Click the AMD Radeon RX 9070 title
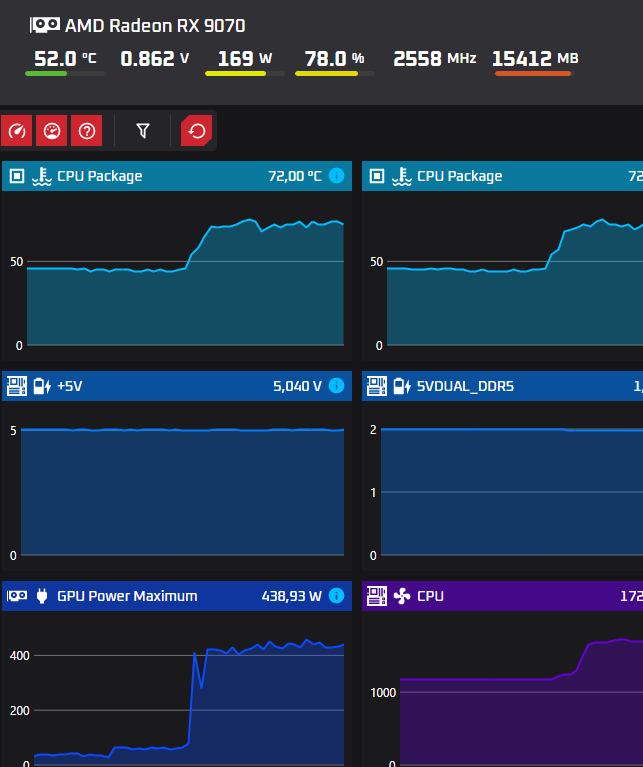The width and height of the screenshot is (643, 767). 155,25
